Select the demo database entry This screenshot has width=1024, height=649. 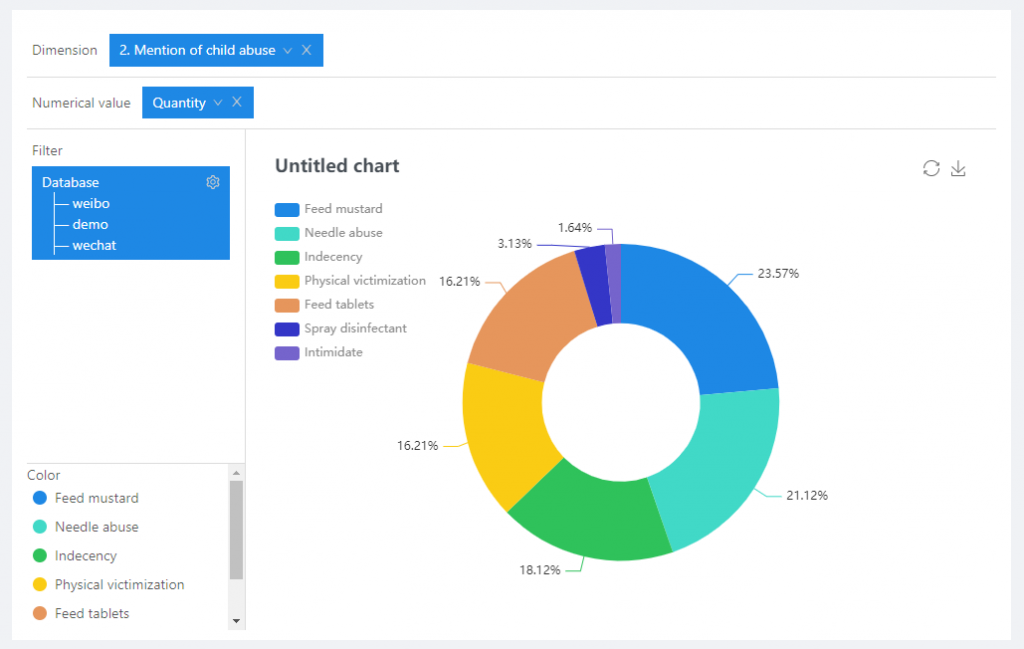90,224
